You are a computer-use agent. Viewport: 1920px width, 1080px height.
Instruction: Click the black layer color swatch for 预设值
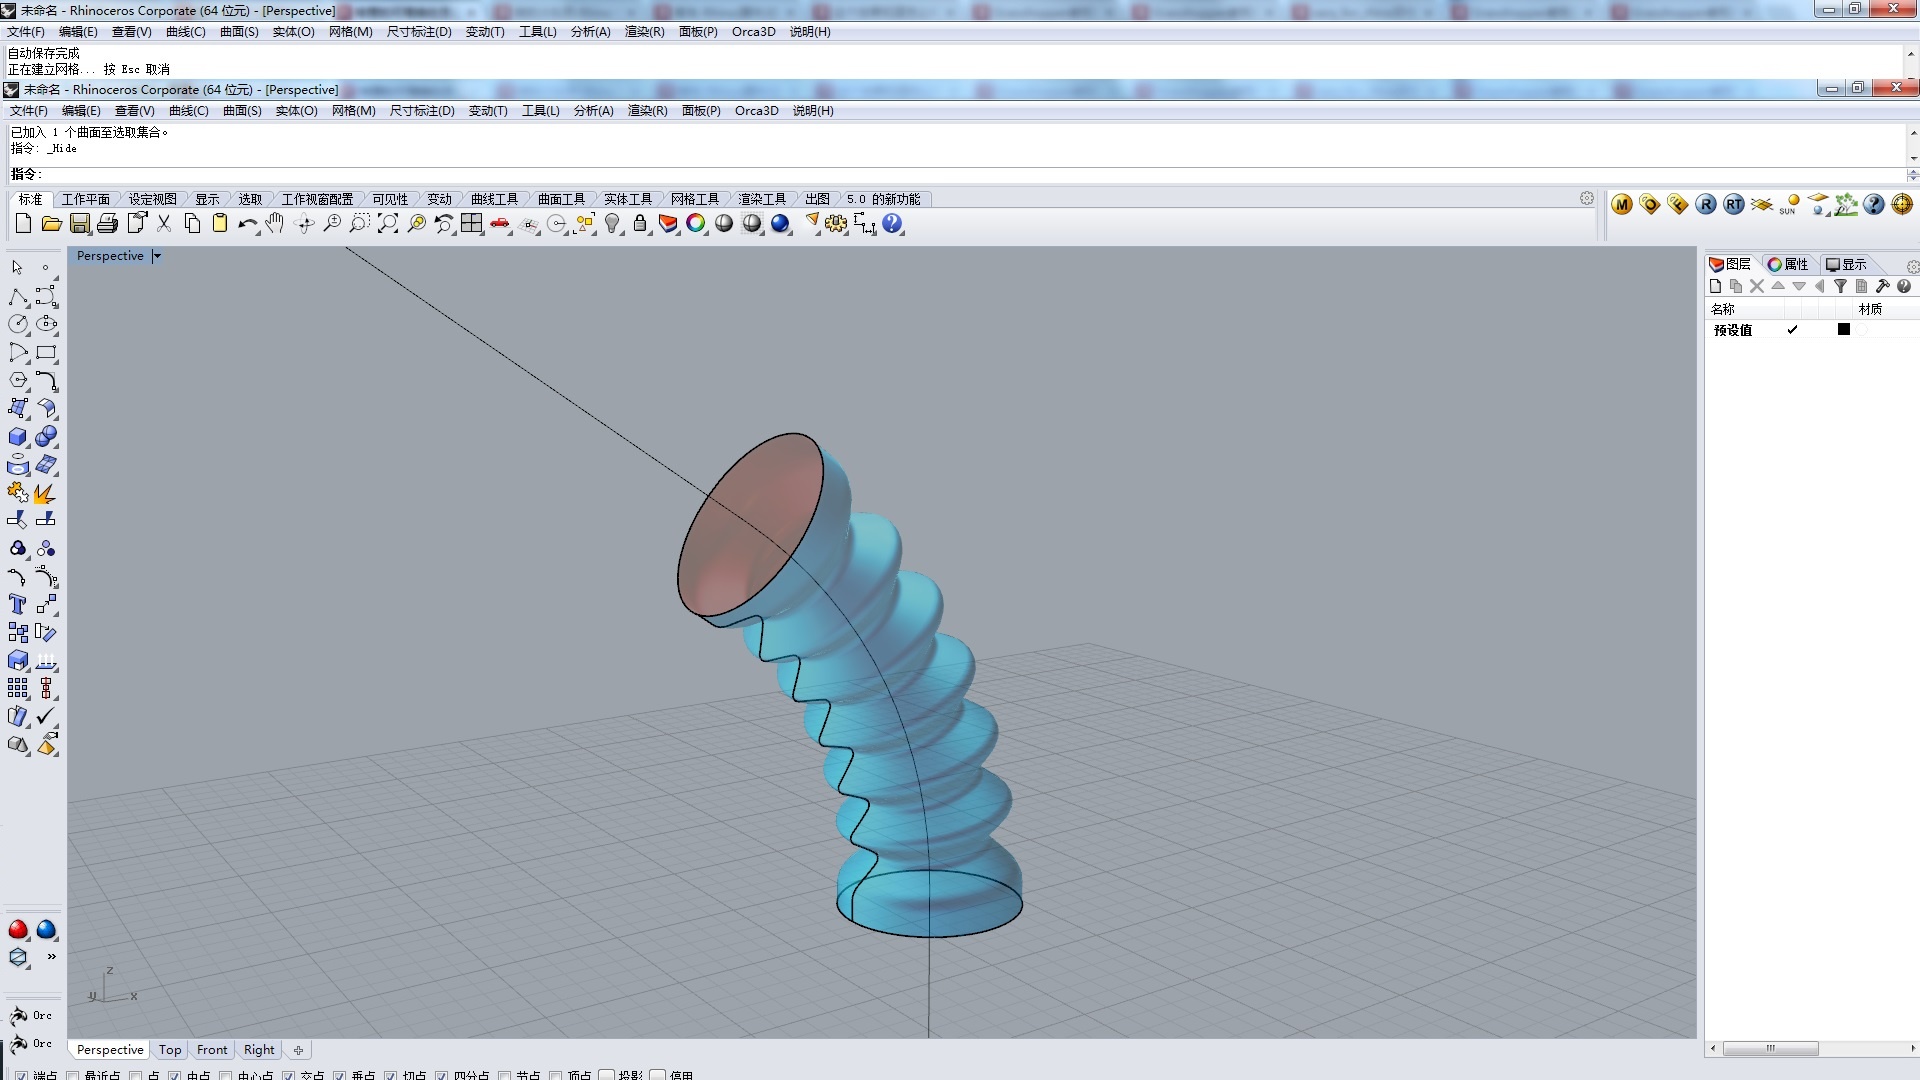pos(1844,329)
